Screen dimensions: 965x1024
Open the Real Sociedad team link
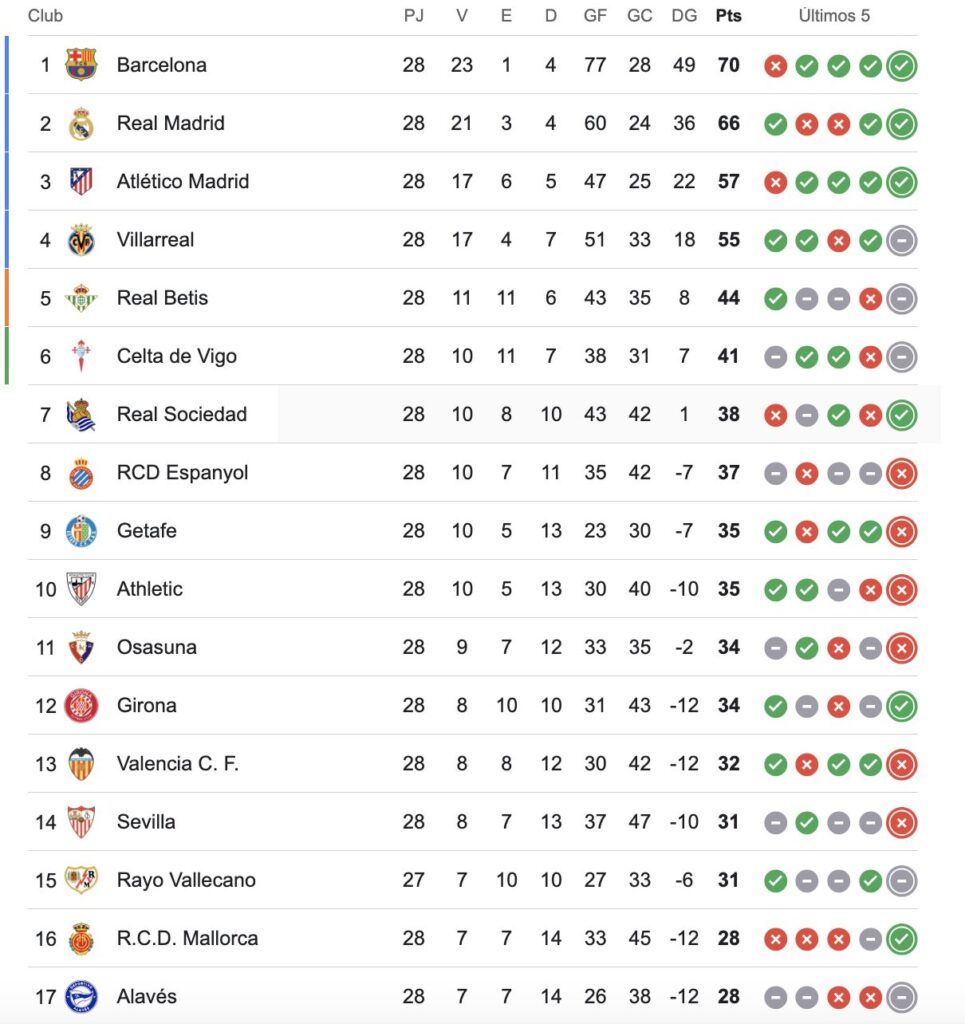pos(181,414)
